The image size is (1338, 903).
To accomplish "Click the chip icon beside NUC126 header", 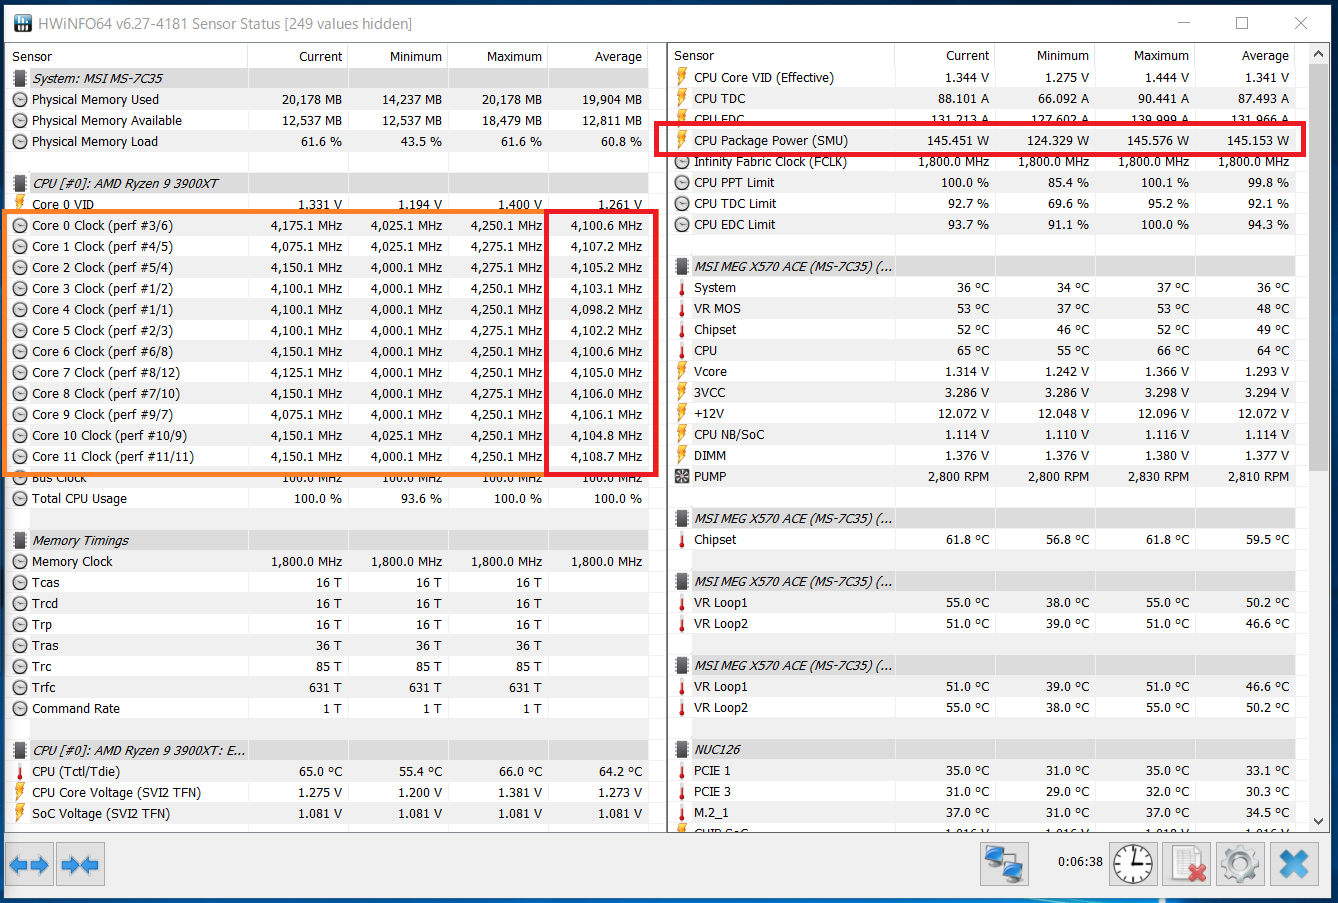I will pyautogui.click(x=682, y=749).
